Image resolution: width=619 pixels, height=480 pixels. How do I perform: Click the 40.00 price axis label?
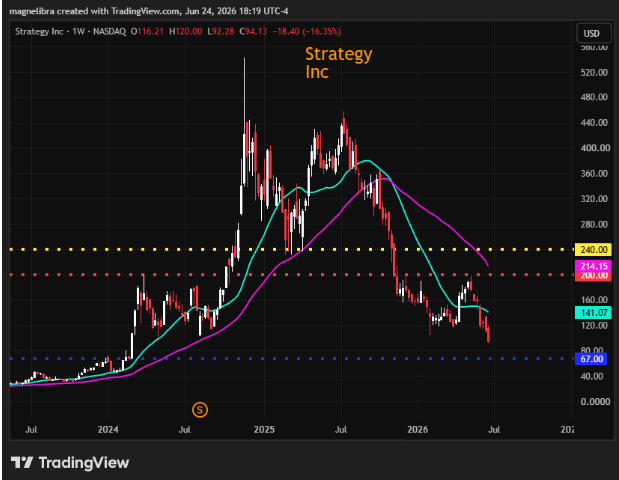tap(592, 376)
